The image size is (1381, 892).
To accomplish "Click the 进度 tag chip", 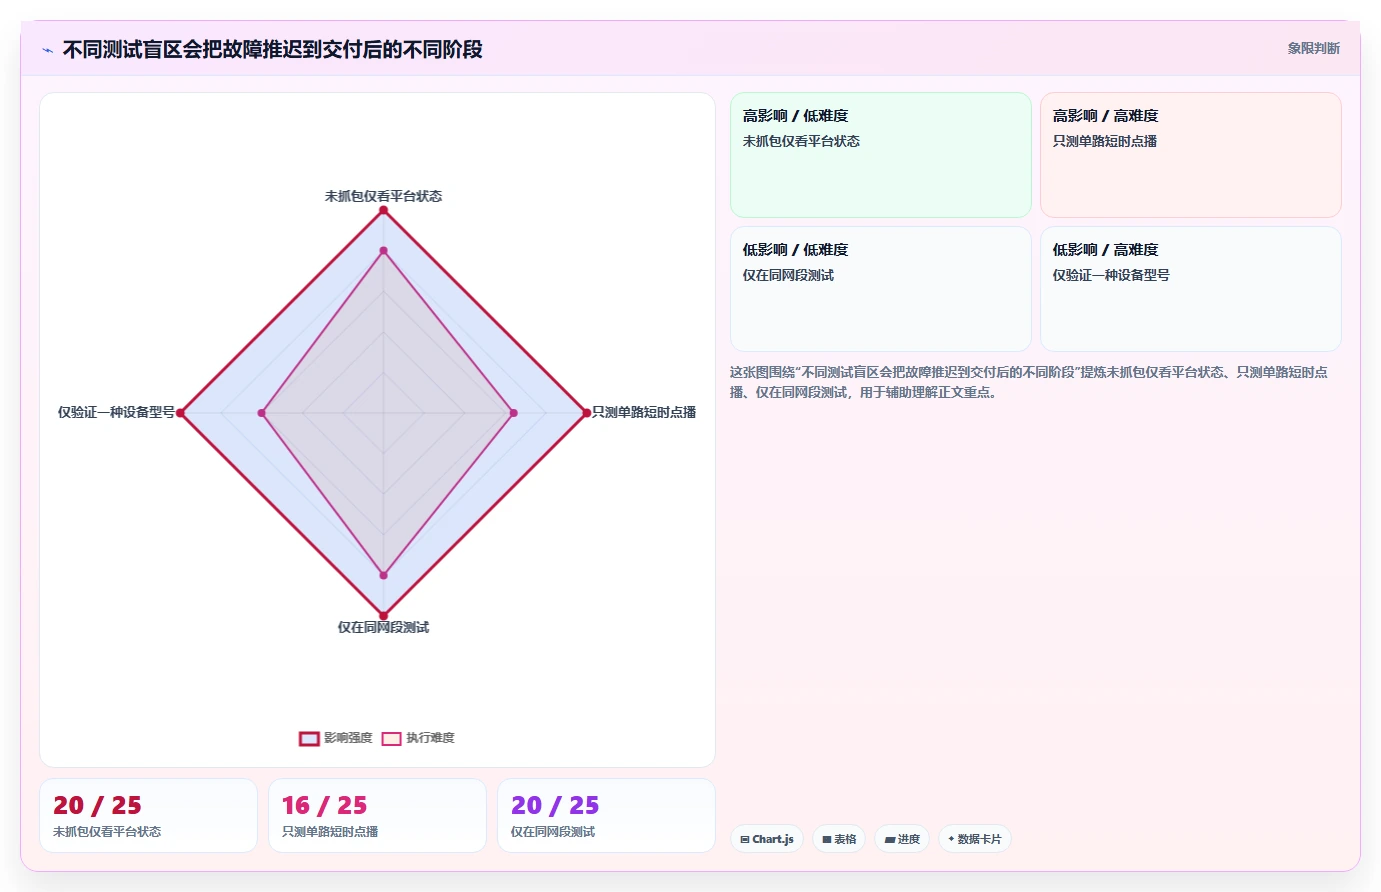I will [902, 839].
